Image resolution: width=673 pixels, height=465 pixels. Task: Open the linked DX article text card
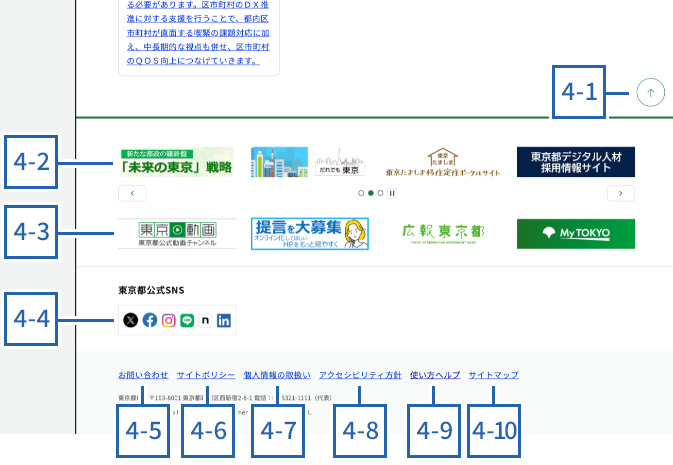(198, 33)
